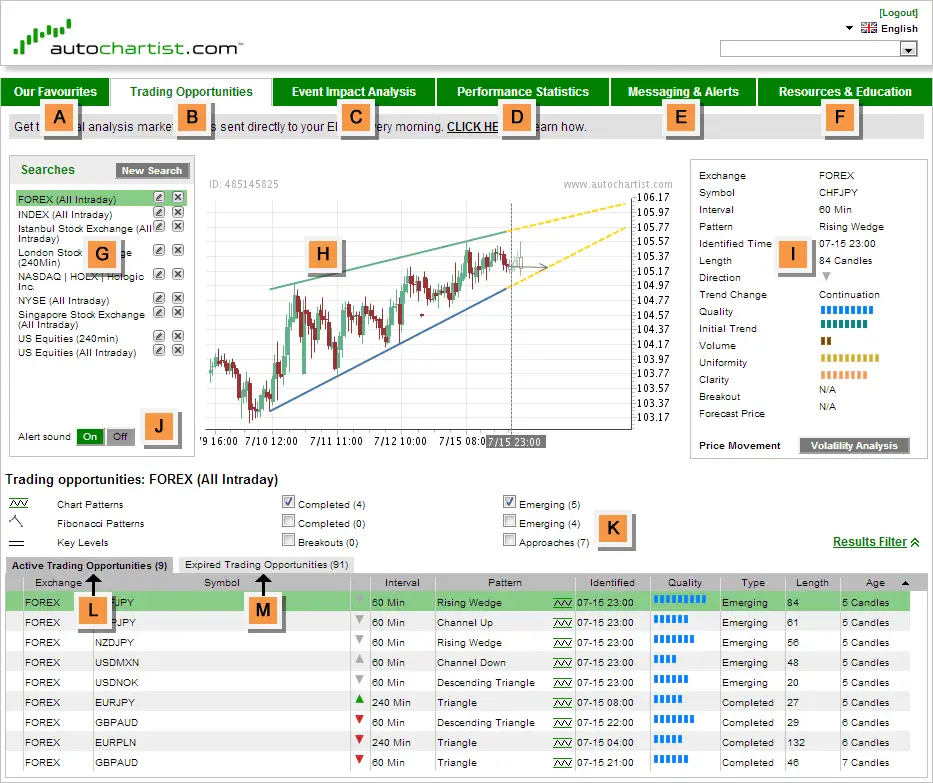Click the autochartist.com logo
The width and height of the screenshot is (933, 783).
pyautogui.click(x=128, y=42)
